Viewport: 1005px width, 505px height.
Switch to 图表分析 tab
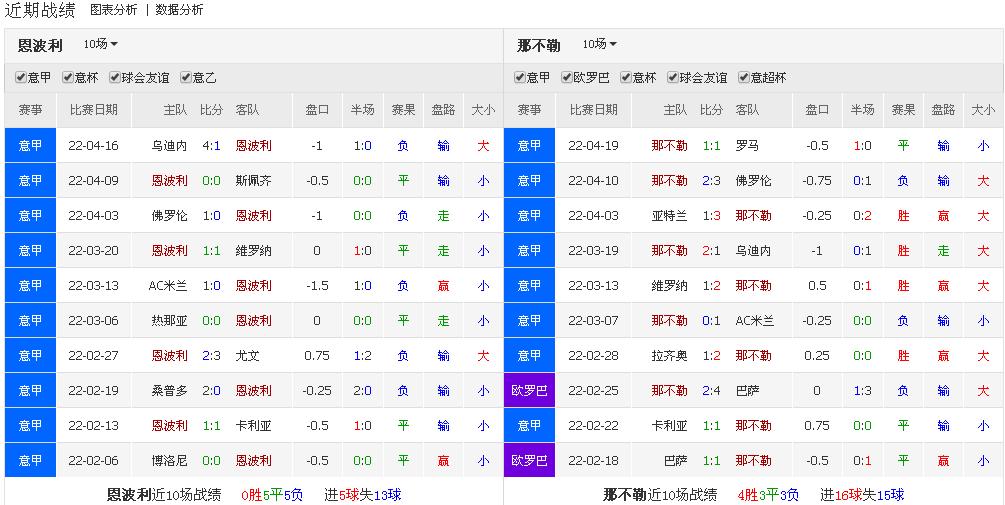click(113, 10)
